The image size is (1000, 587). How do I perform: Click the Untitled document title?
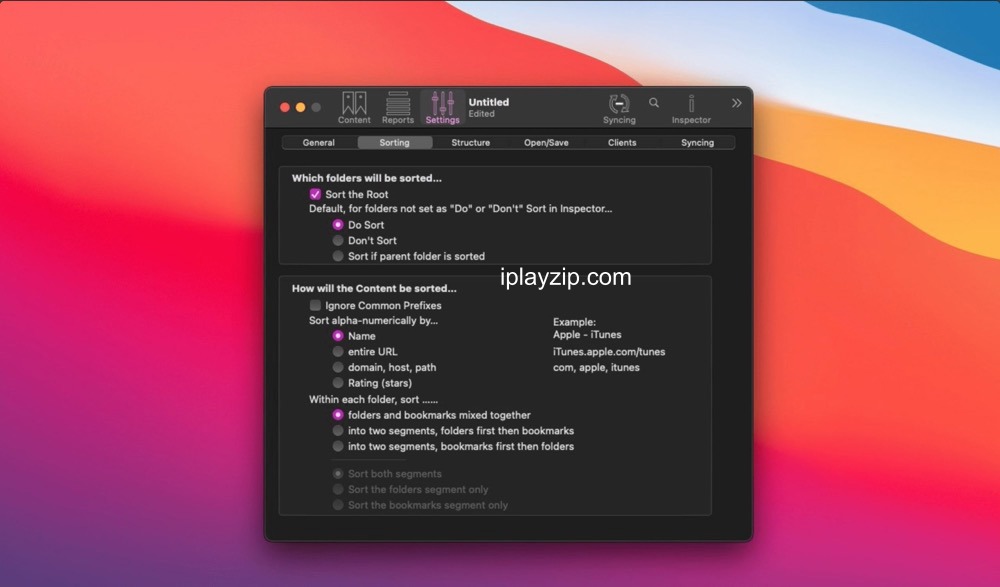[x=489, y=102]
